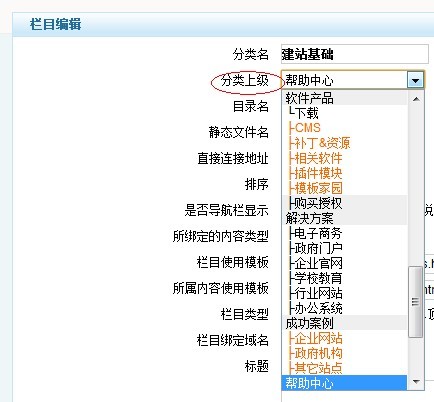Click the list scrollbar down arrow
This screenshot has width=434, height=402.
[x=416, y=381]
